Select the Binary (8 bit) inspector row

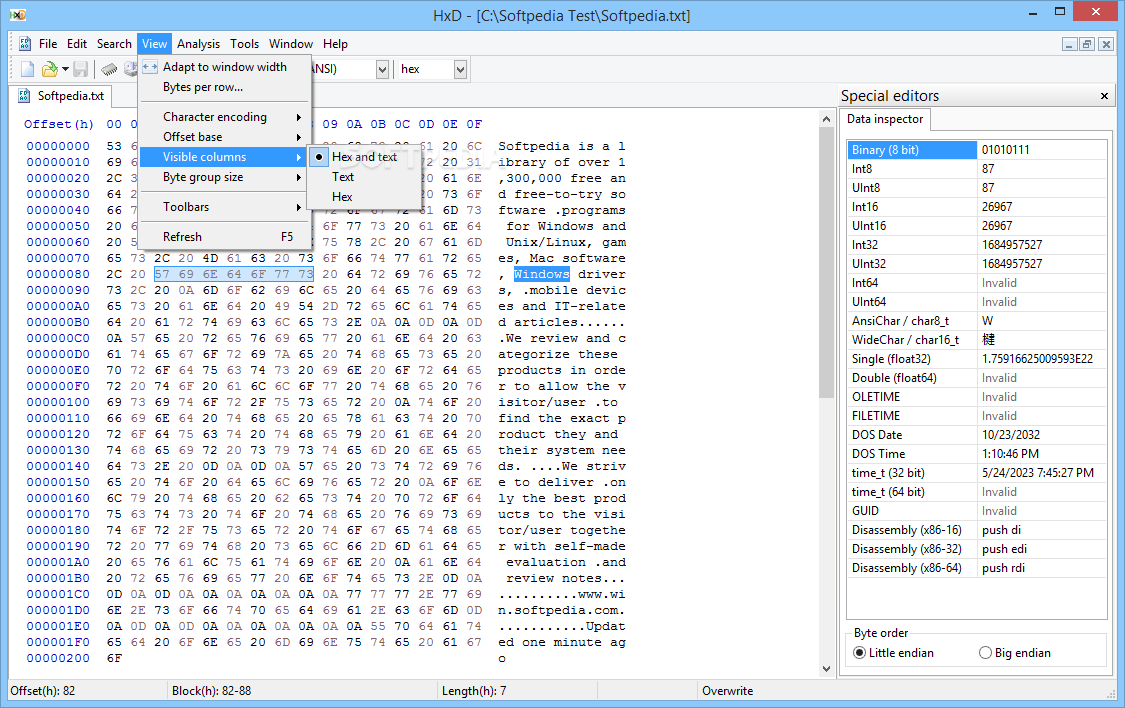coord(976,150)
